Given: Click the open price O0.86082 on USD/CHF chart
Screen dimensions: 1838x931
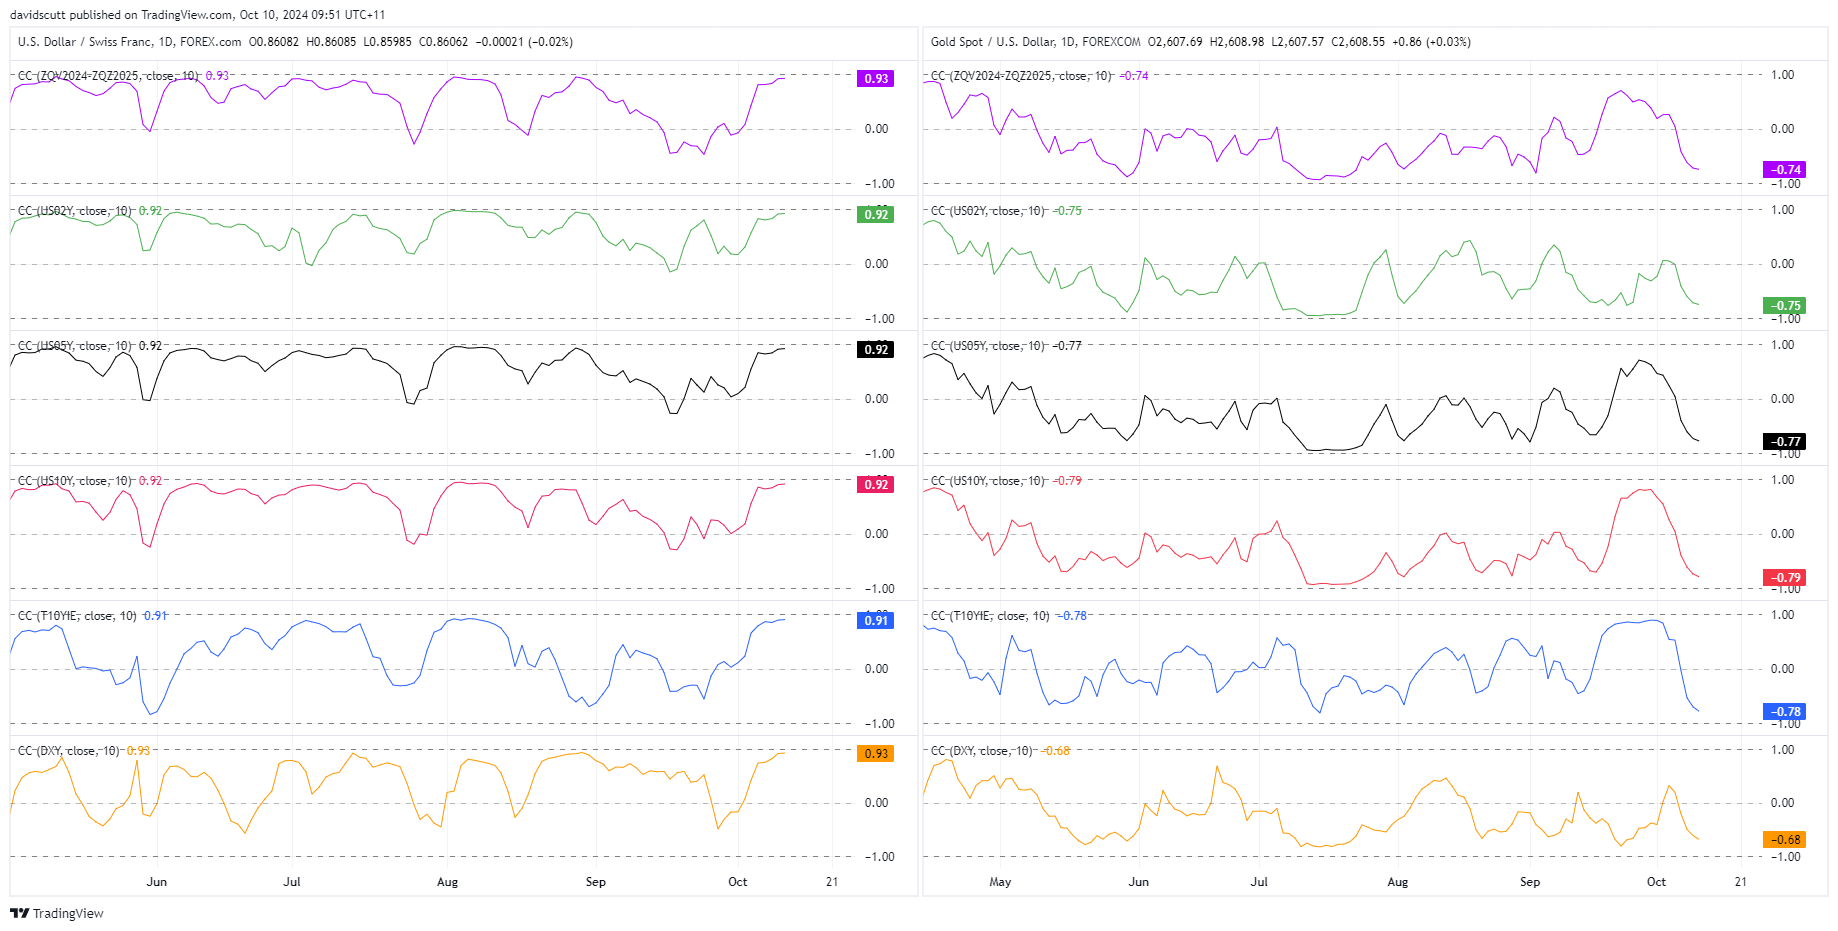Looking at the screenshot, I should click(274, 42).
